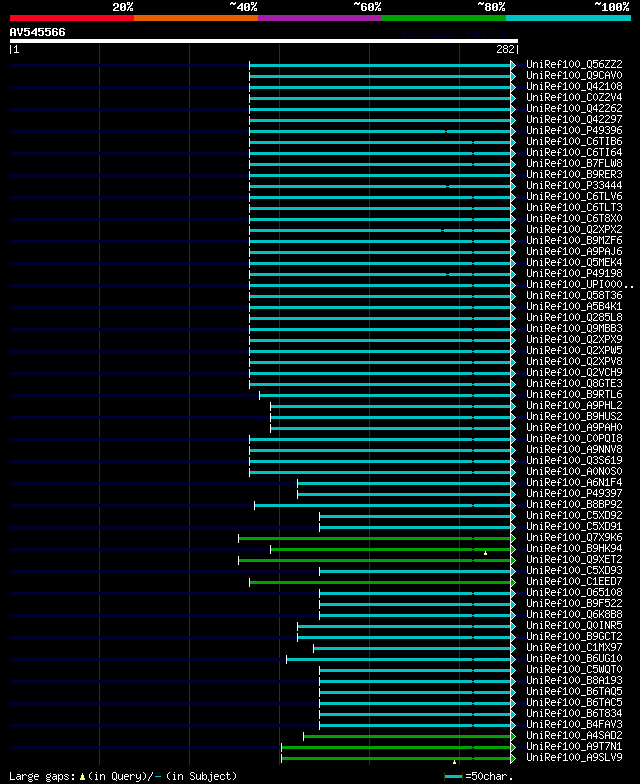Open hit UniRef100_Q42262
The width and height of the screenshot is (640, 784).
(574, 108)
